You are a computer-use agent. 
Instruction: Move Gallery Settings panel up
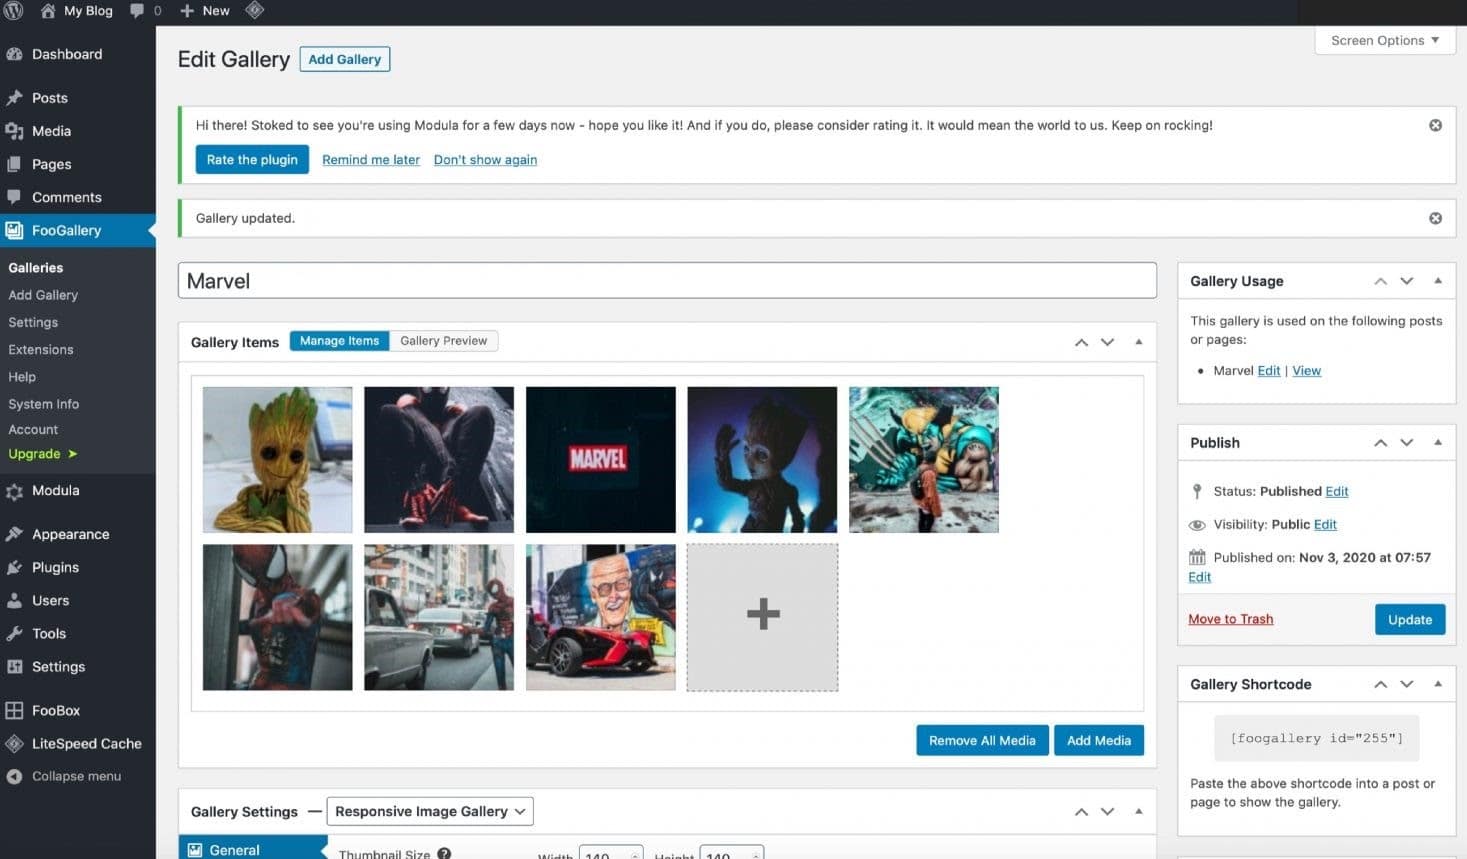tap(1081, 811)
